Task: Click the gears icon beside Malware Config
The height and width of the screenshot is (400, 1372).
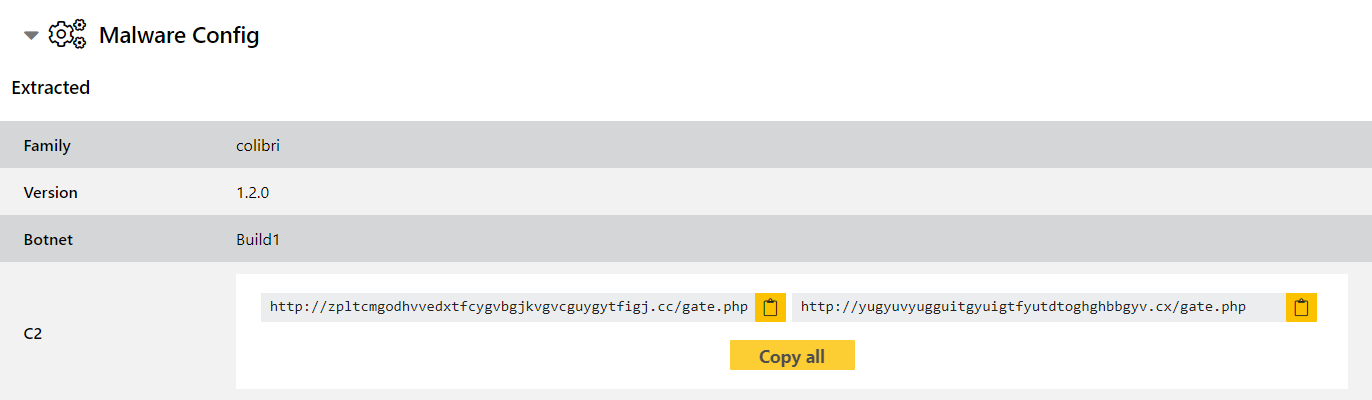Action: click(x=67, y=35)
